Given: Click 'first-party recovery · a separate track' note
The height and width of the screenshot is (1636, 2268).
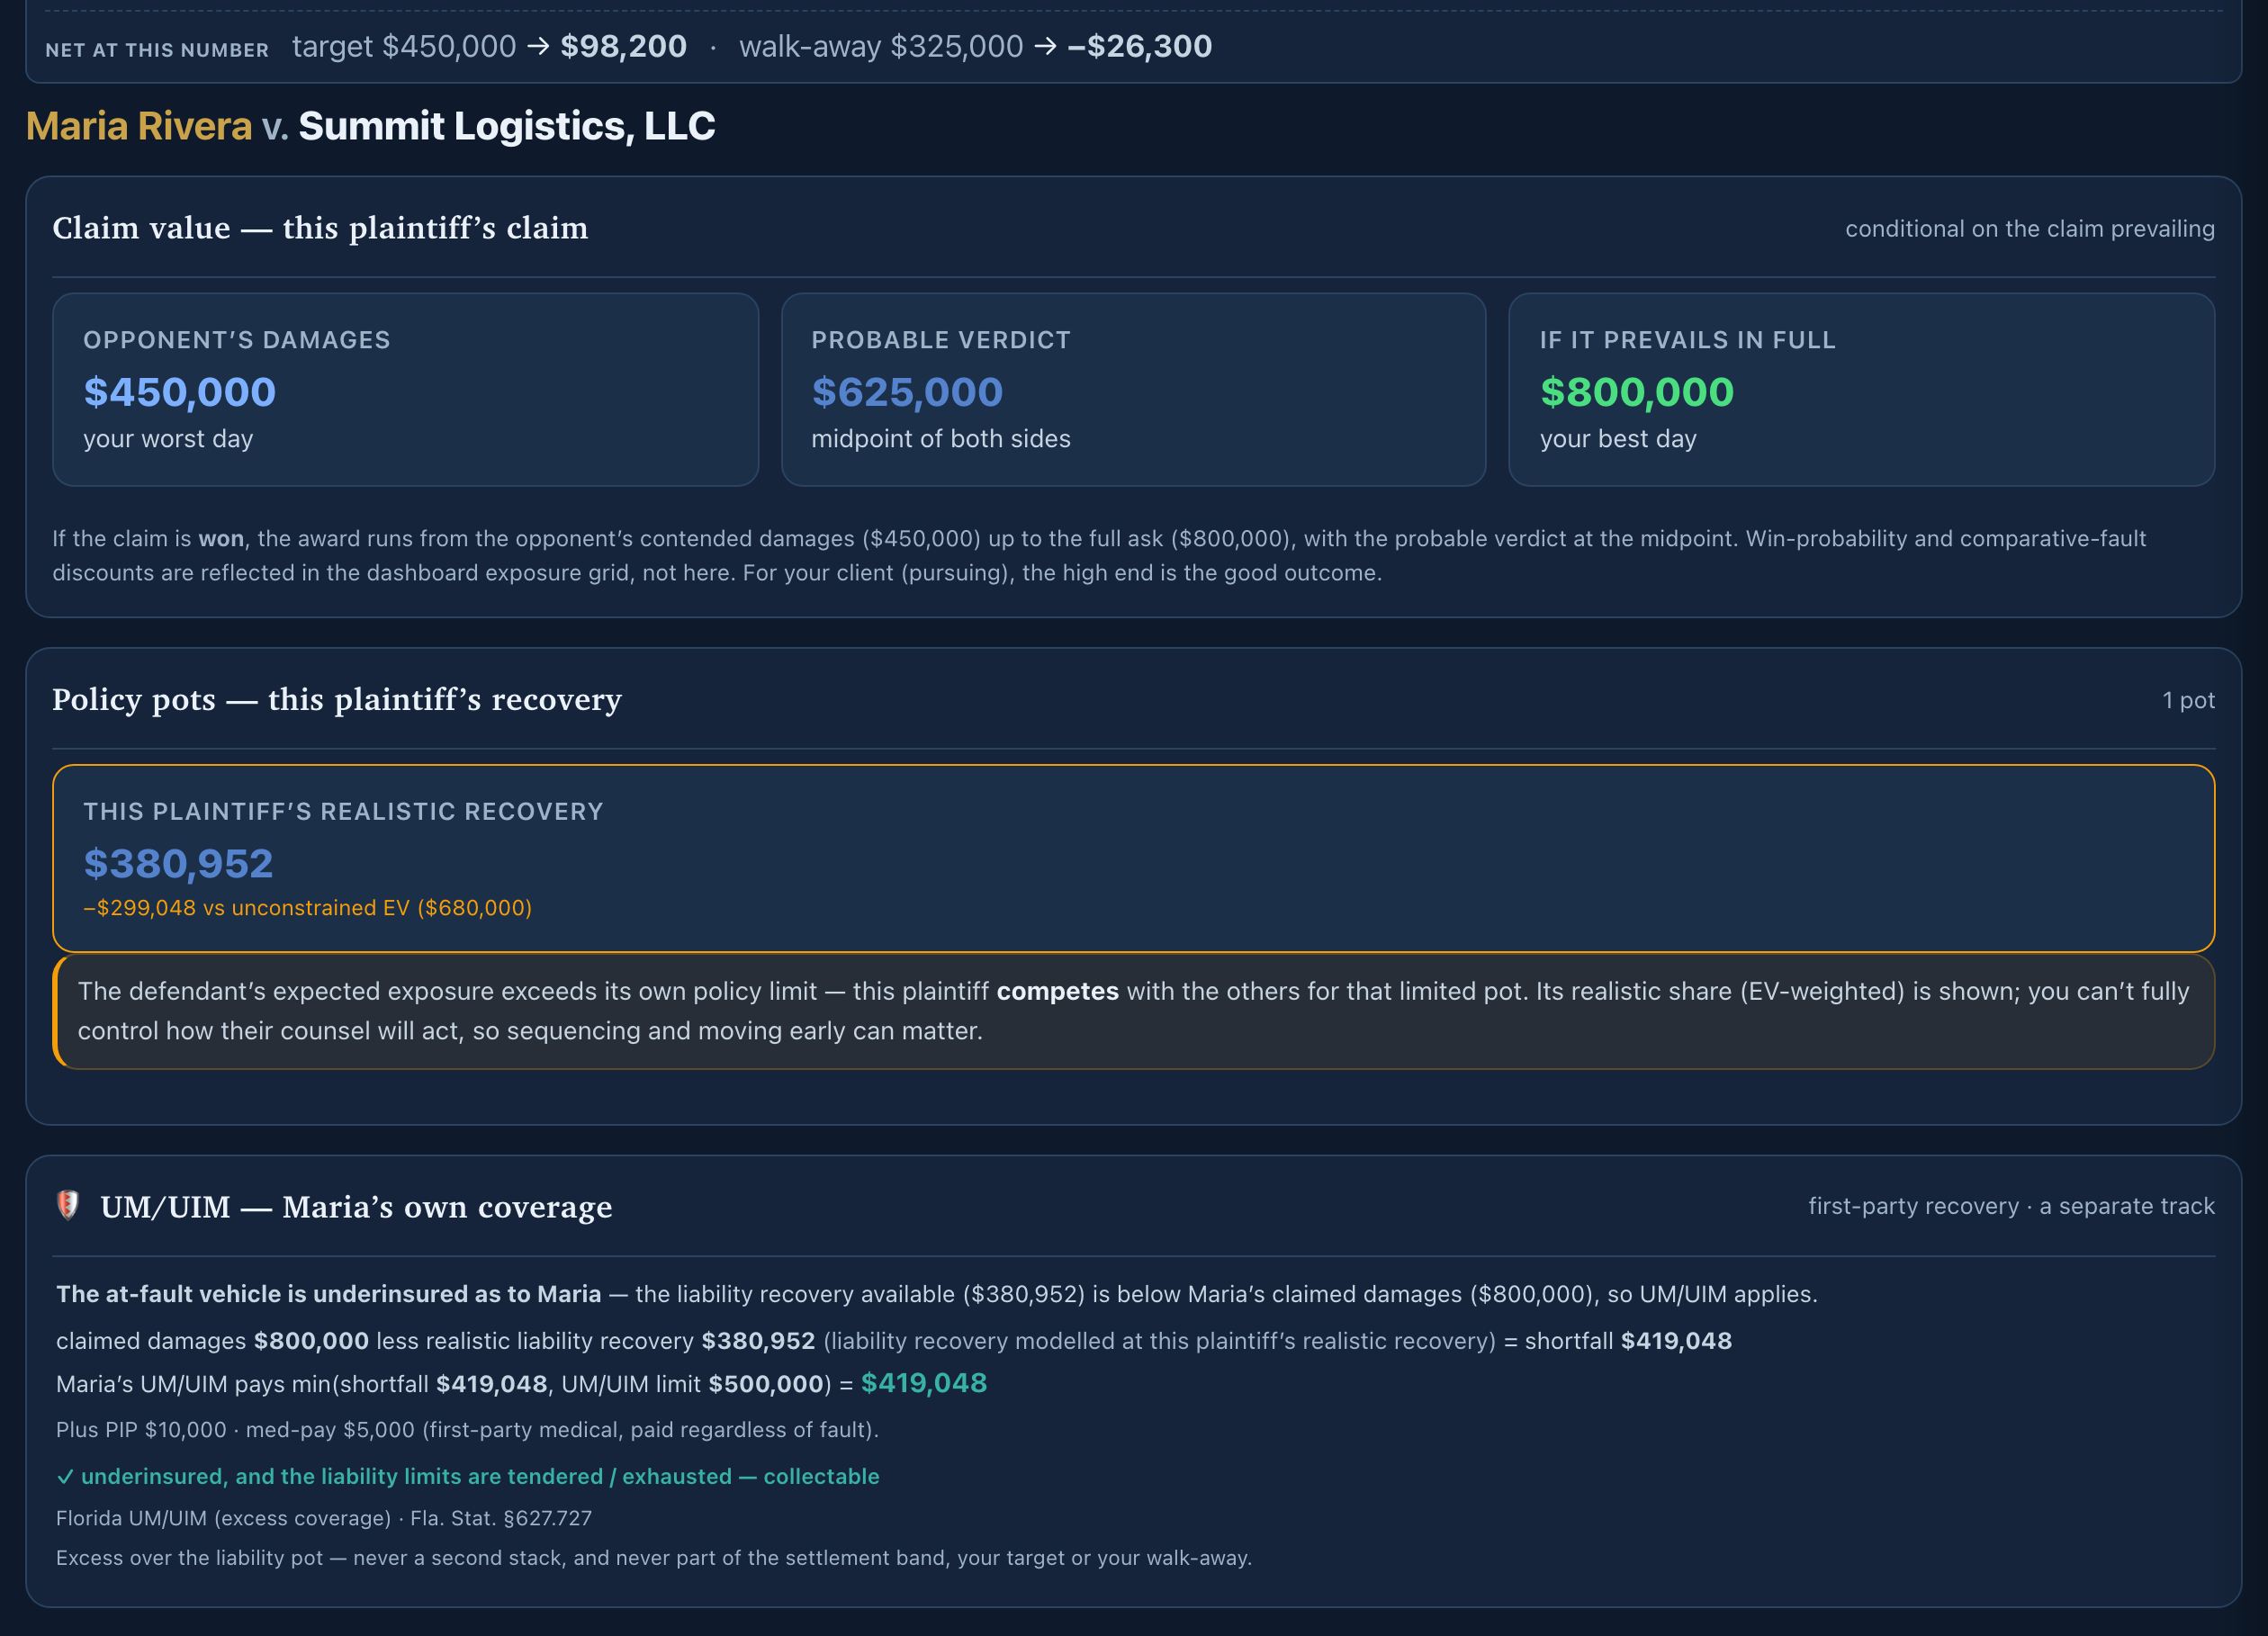Looking at the screenshot, I should click(2011, 1206).
